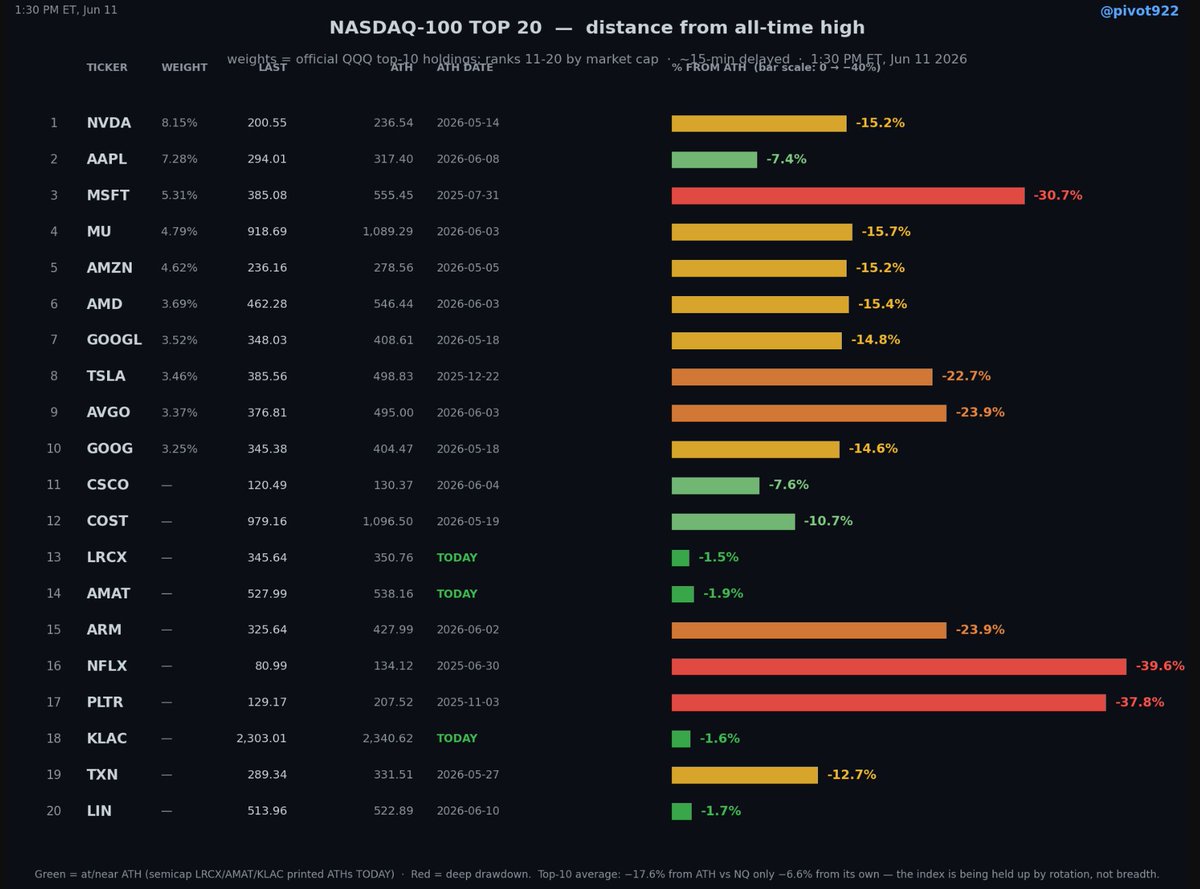Viewport: 1200px width, 889px height.
Task: Click the LRCX ticker
Action: (107, 558)
